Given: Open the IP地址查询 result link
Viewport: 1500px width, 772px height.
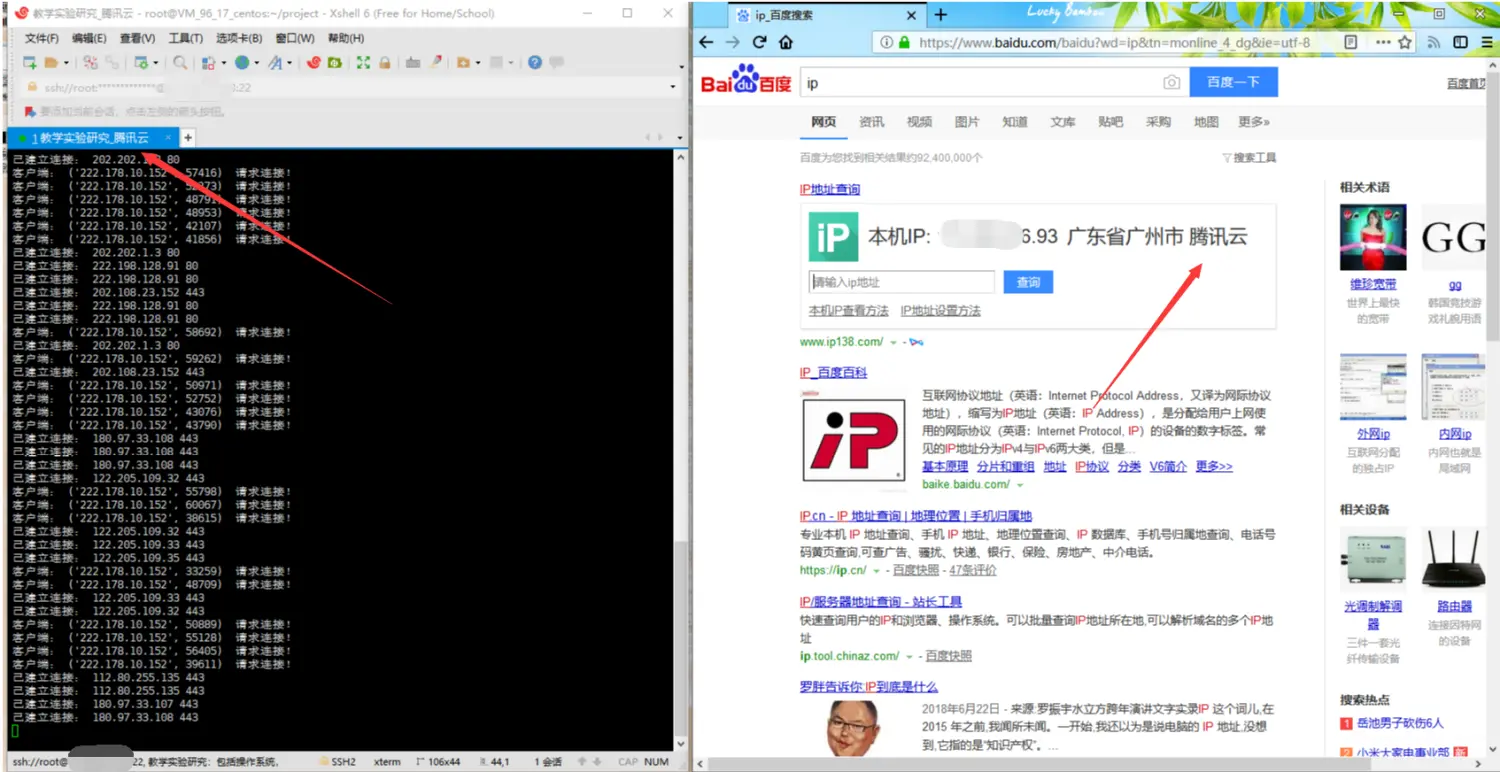Looking at the screenshot, I should [829, 189].
